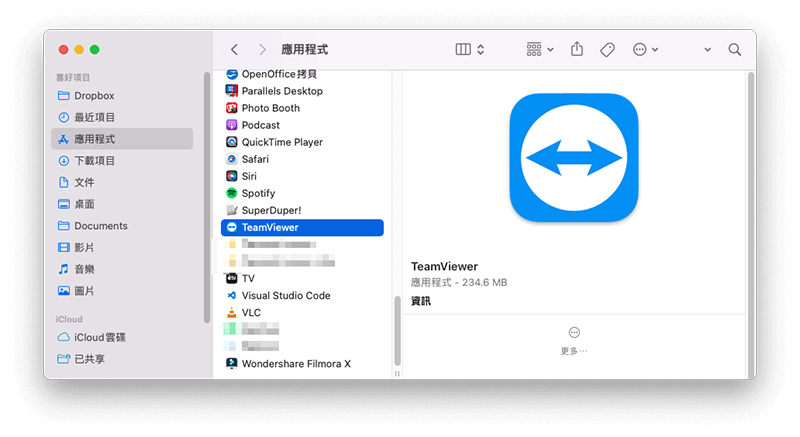The height and width of the screenshot is (437, 800).
Task: Open iCloud雲碟 in the sidebar
Action: (x=122, y=338)
